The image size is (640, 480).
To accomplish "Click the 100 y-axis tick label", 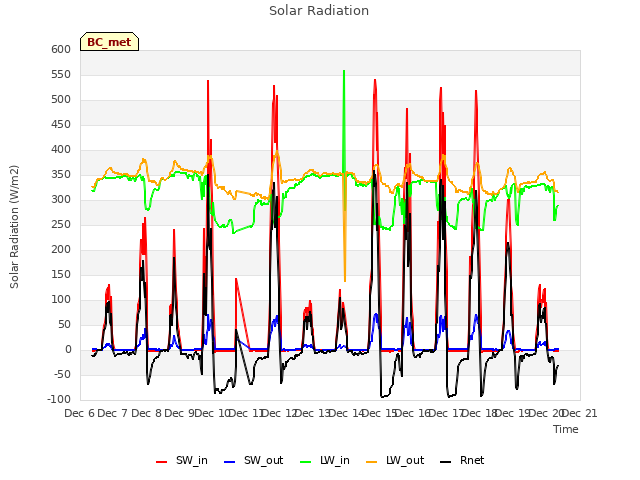I will coord(61,300).
